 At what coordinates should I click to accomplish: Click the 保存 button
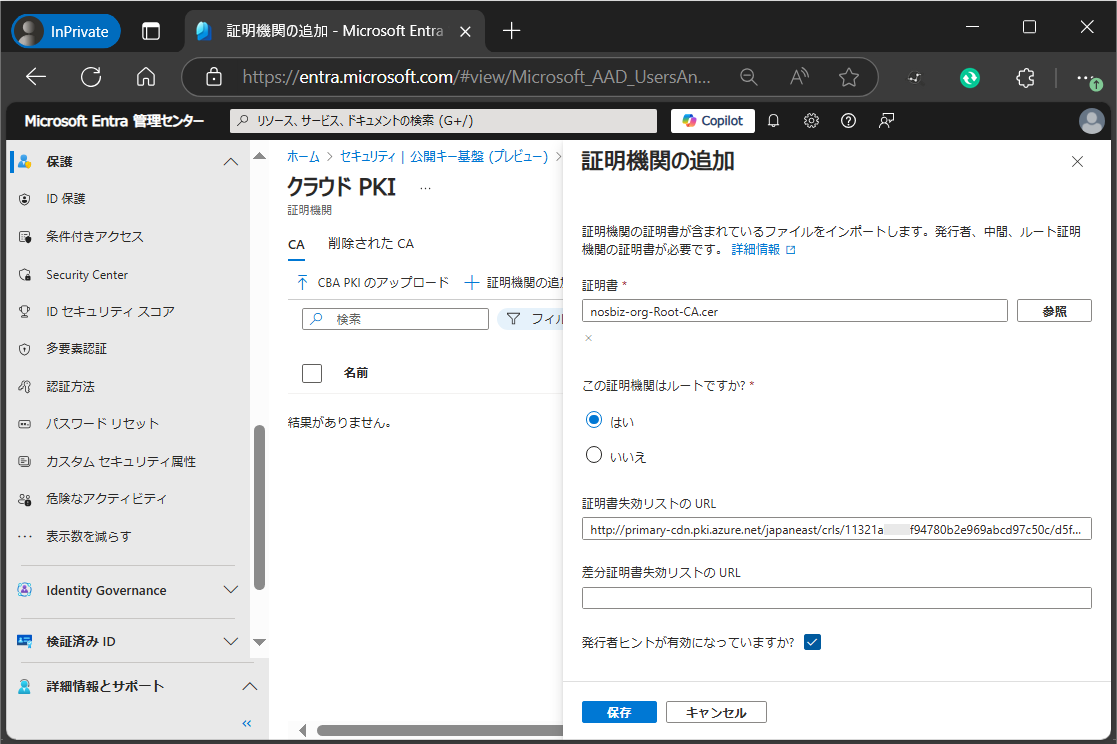coord(619,712)
